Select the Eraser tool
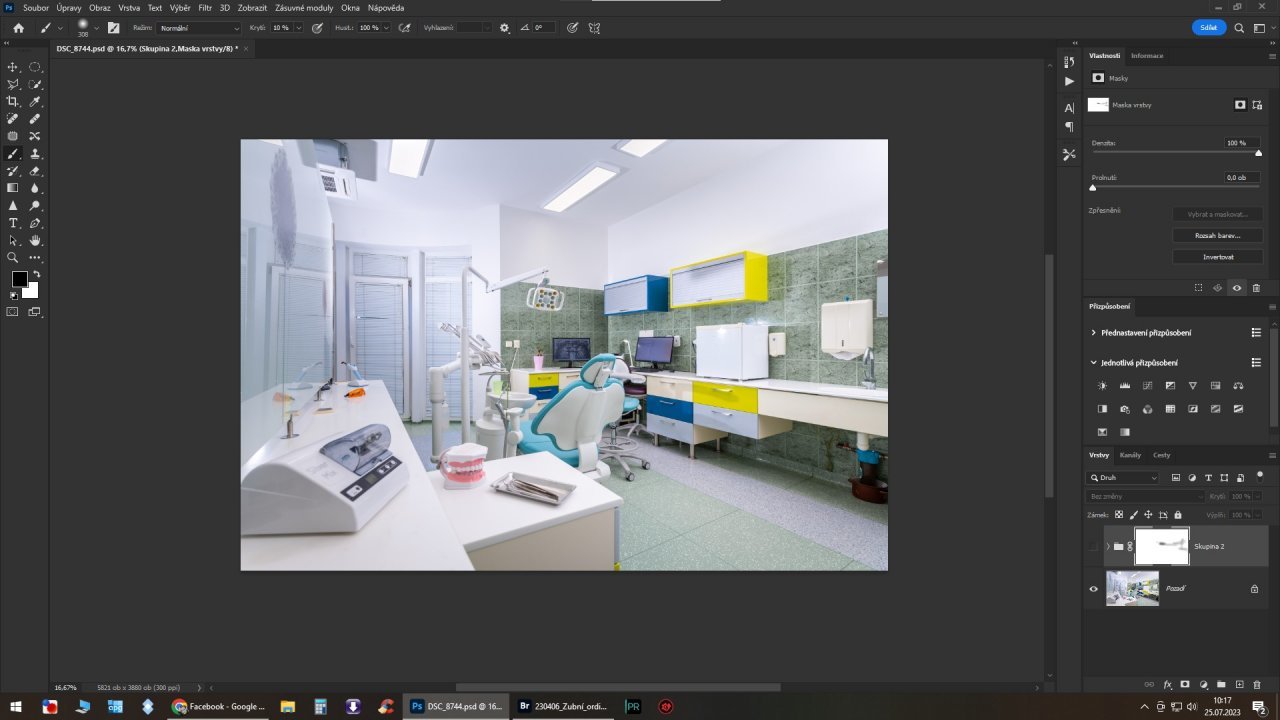This screenshot has width=1280, height=720. [x=35, y=171]
